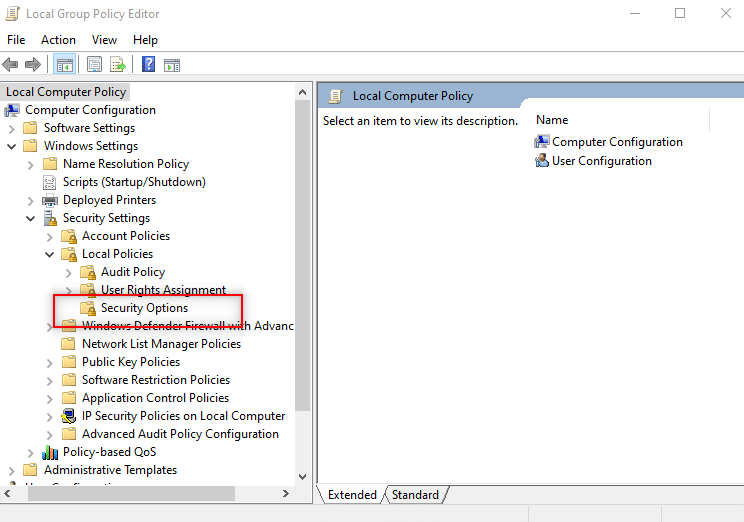Click the Application Control Policies label
Viewport: 744px width, 522px height.
pos(156,398)
